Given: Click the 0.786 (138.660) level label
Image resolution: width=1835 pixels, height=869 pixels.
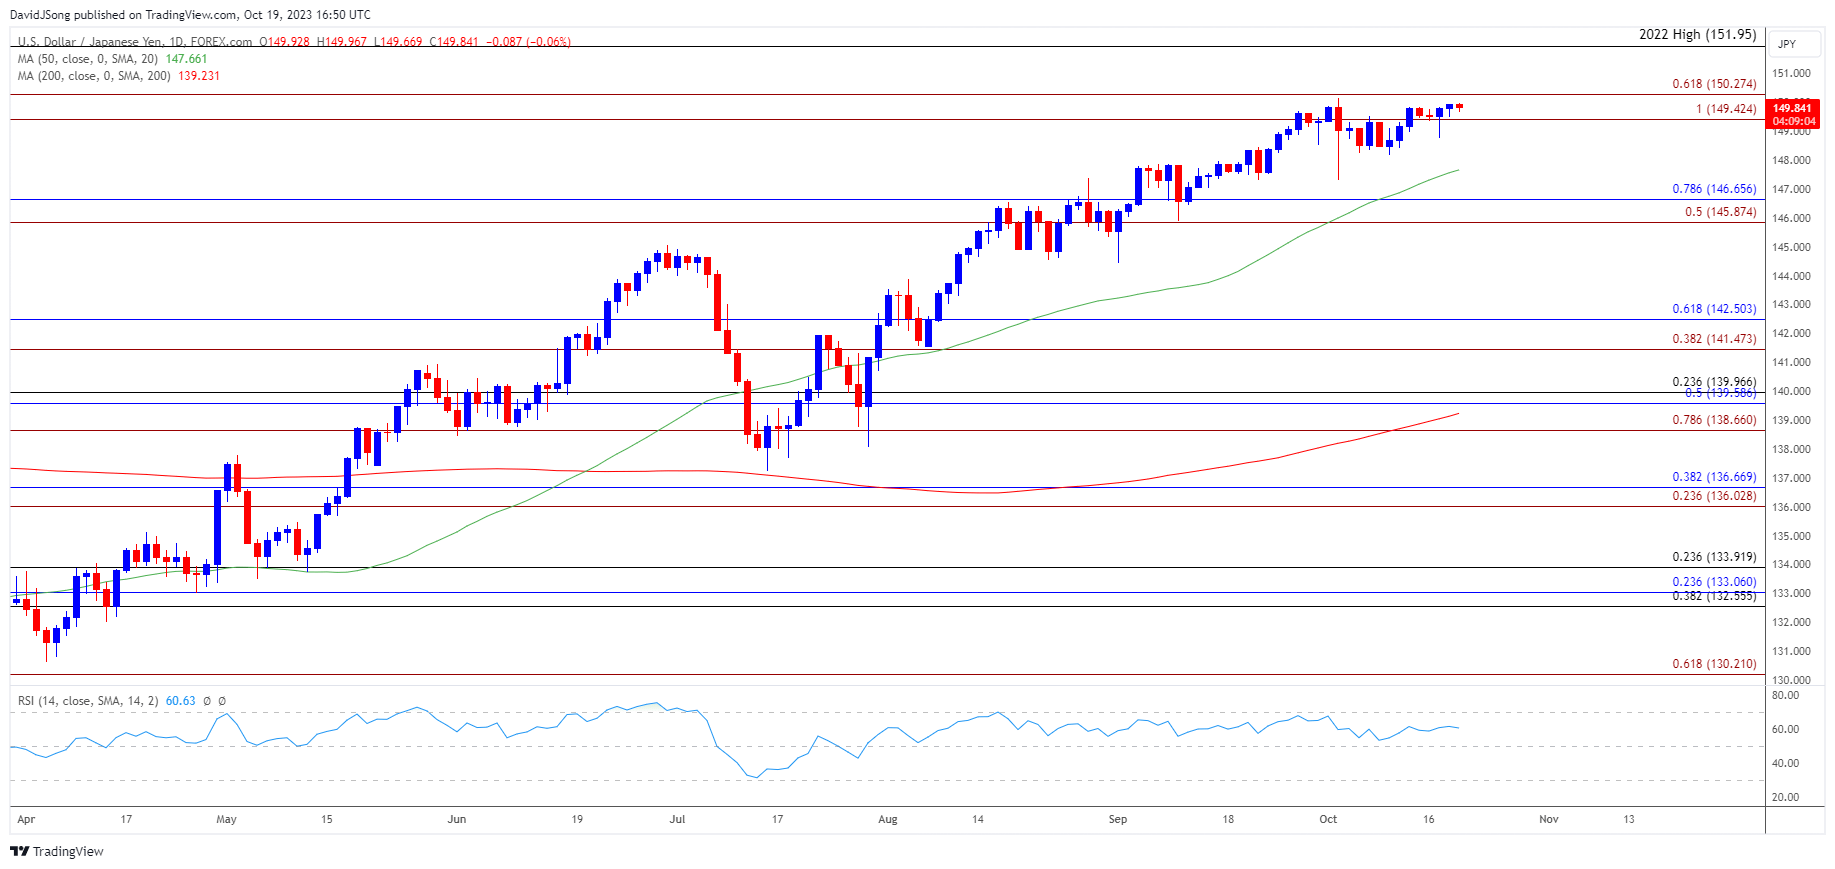Looking at the screenshot, I should click(x=1714, y=420).
